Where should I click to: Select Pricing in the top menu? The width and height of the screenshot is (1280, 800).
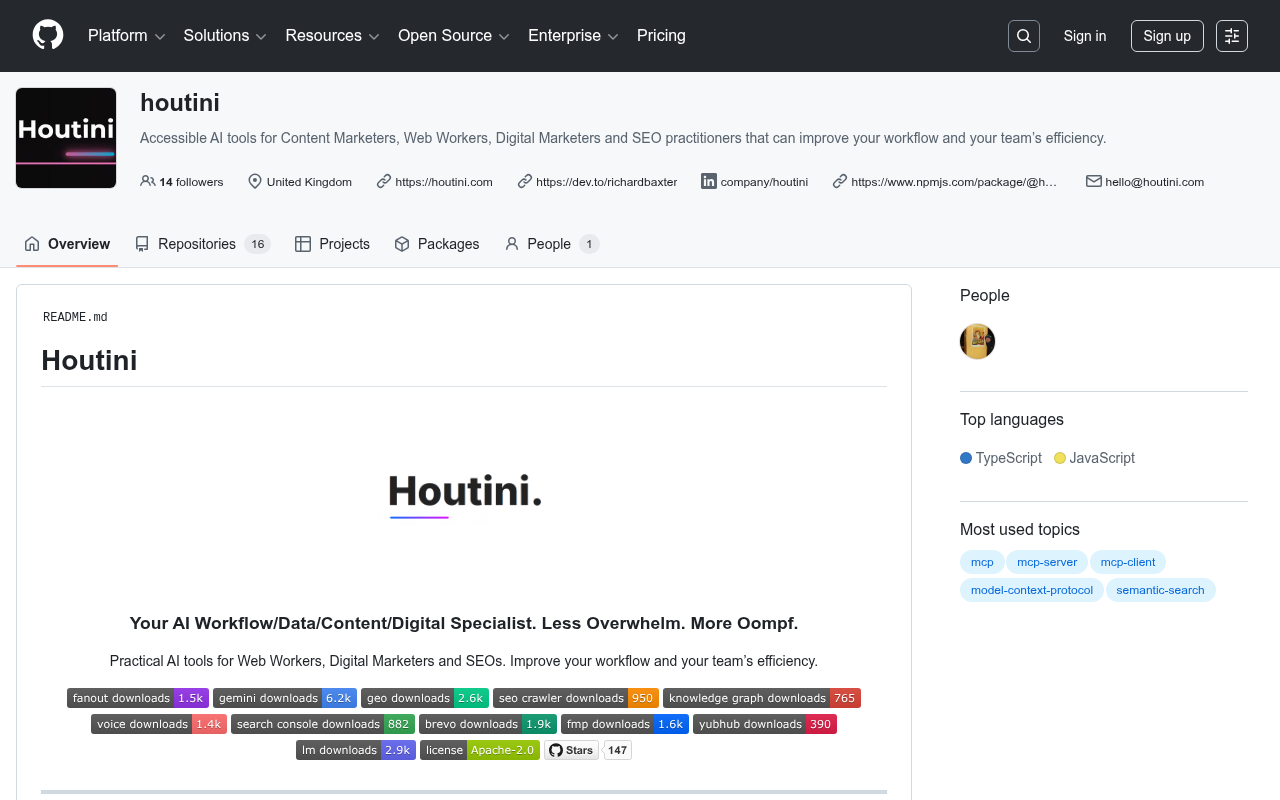coord(661,35)
